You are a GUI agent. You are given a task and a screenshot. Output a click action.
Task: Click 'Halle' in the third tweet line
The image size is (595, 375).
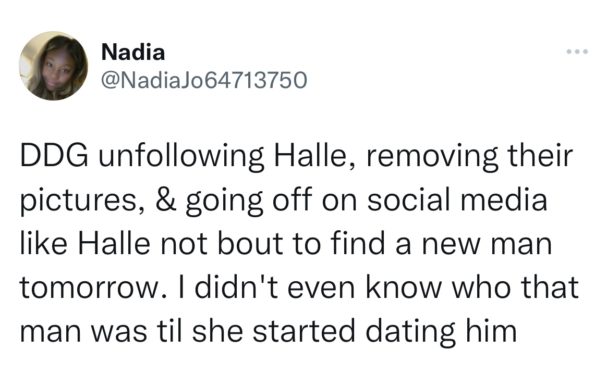113,243
